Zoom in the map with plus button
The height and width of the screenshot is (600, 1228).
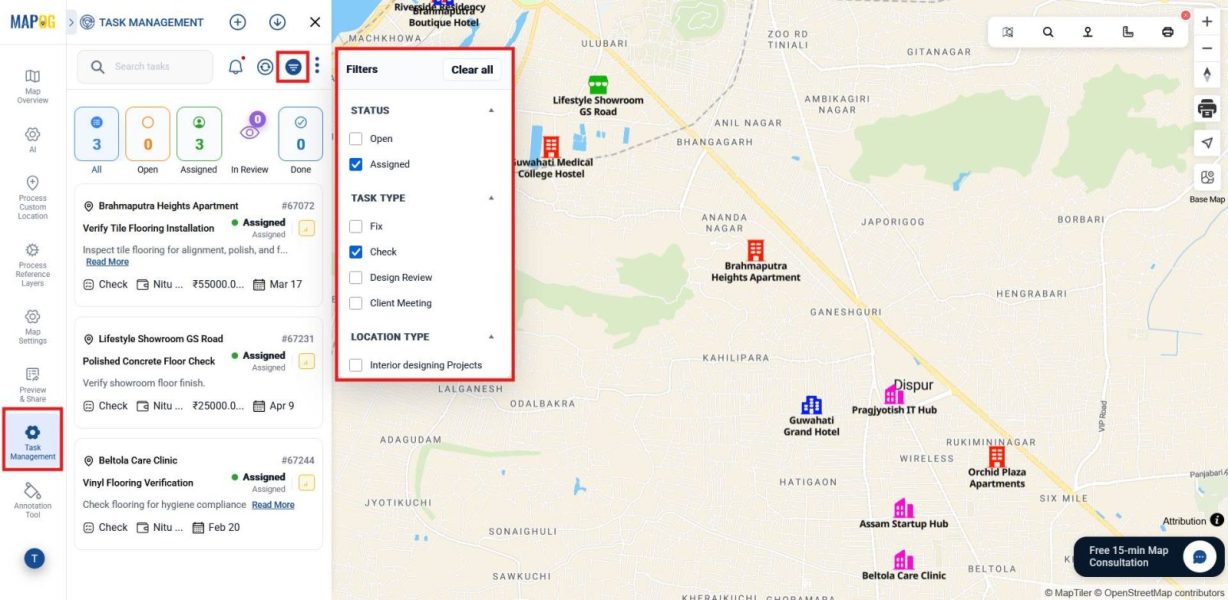pos(1206,21)
